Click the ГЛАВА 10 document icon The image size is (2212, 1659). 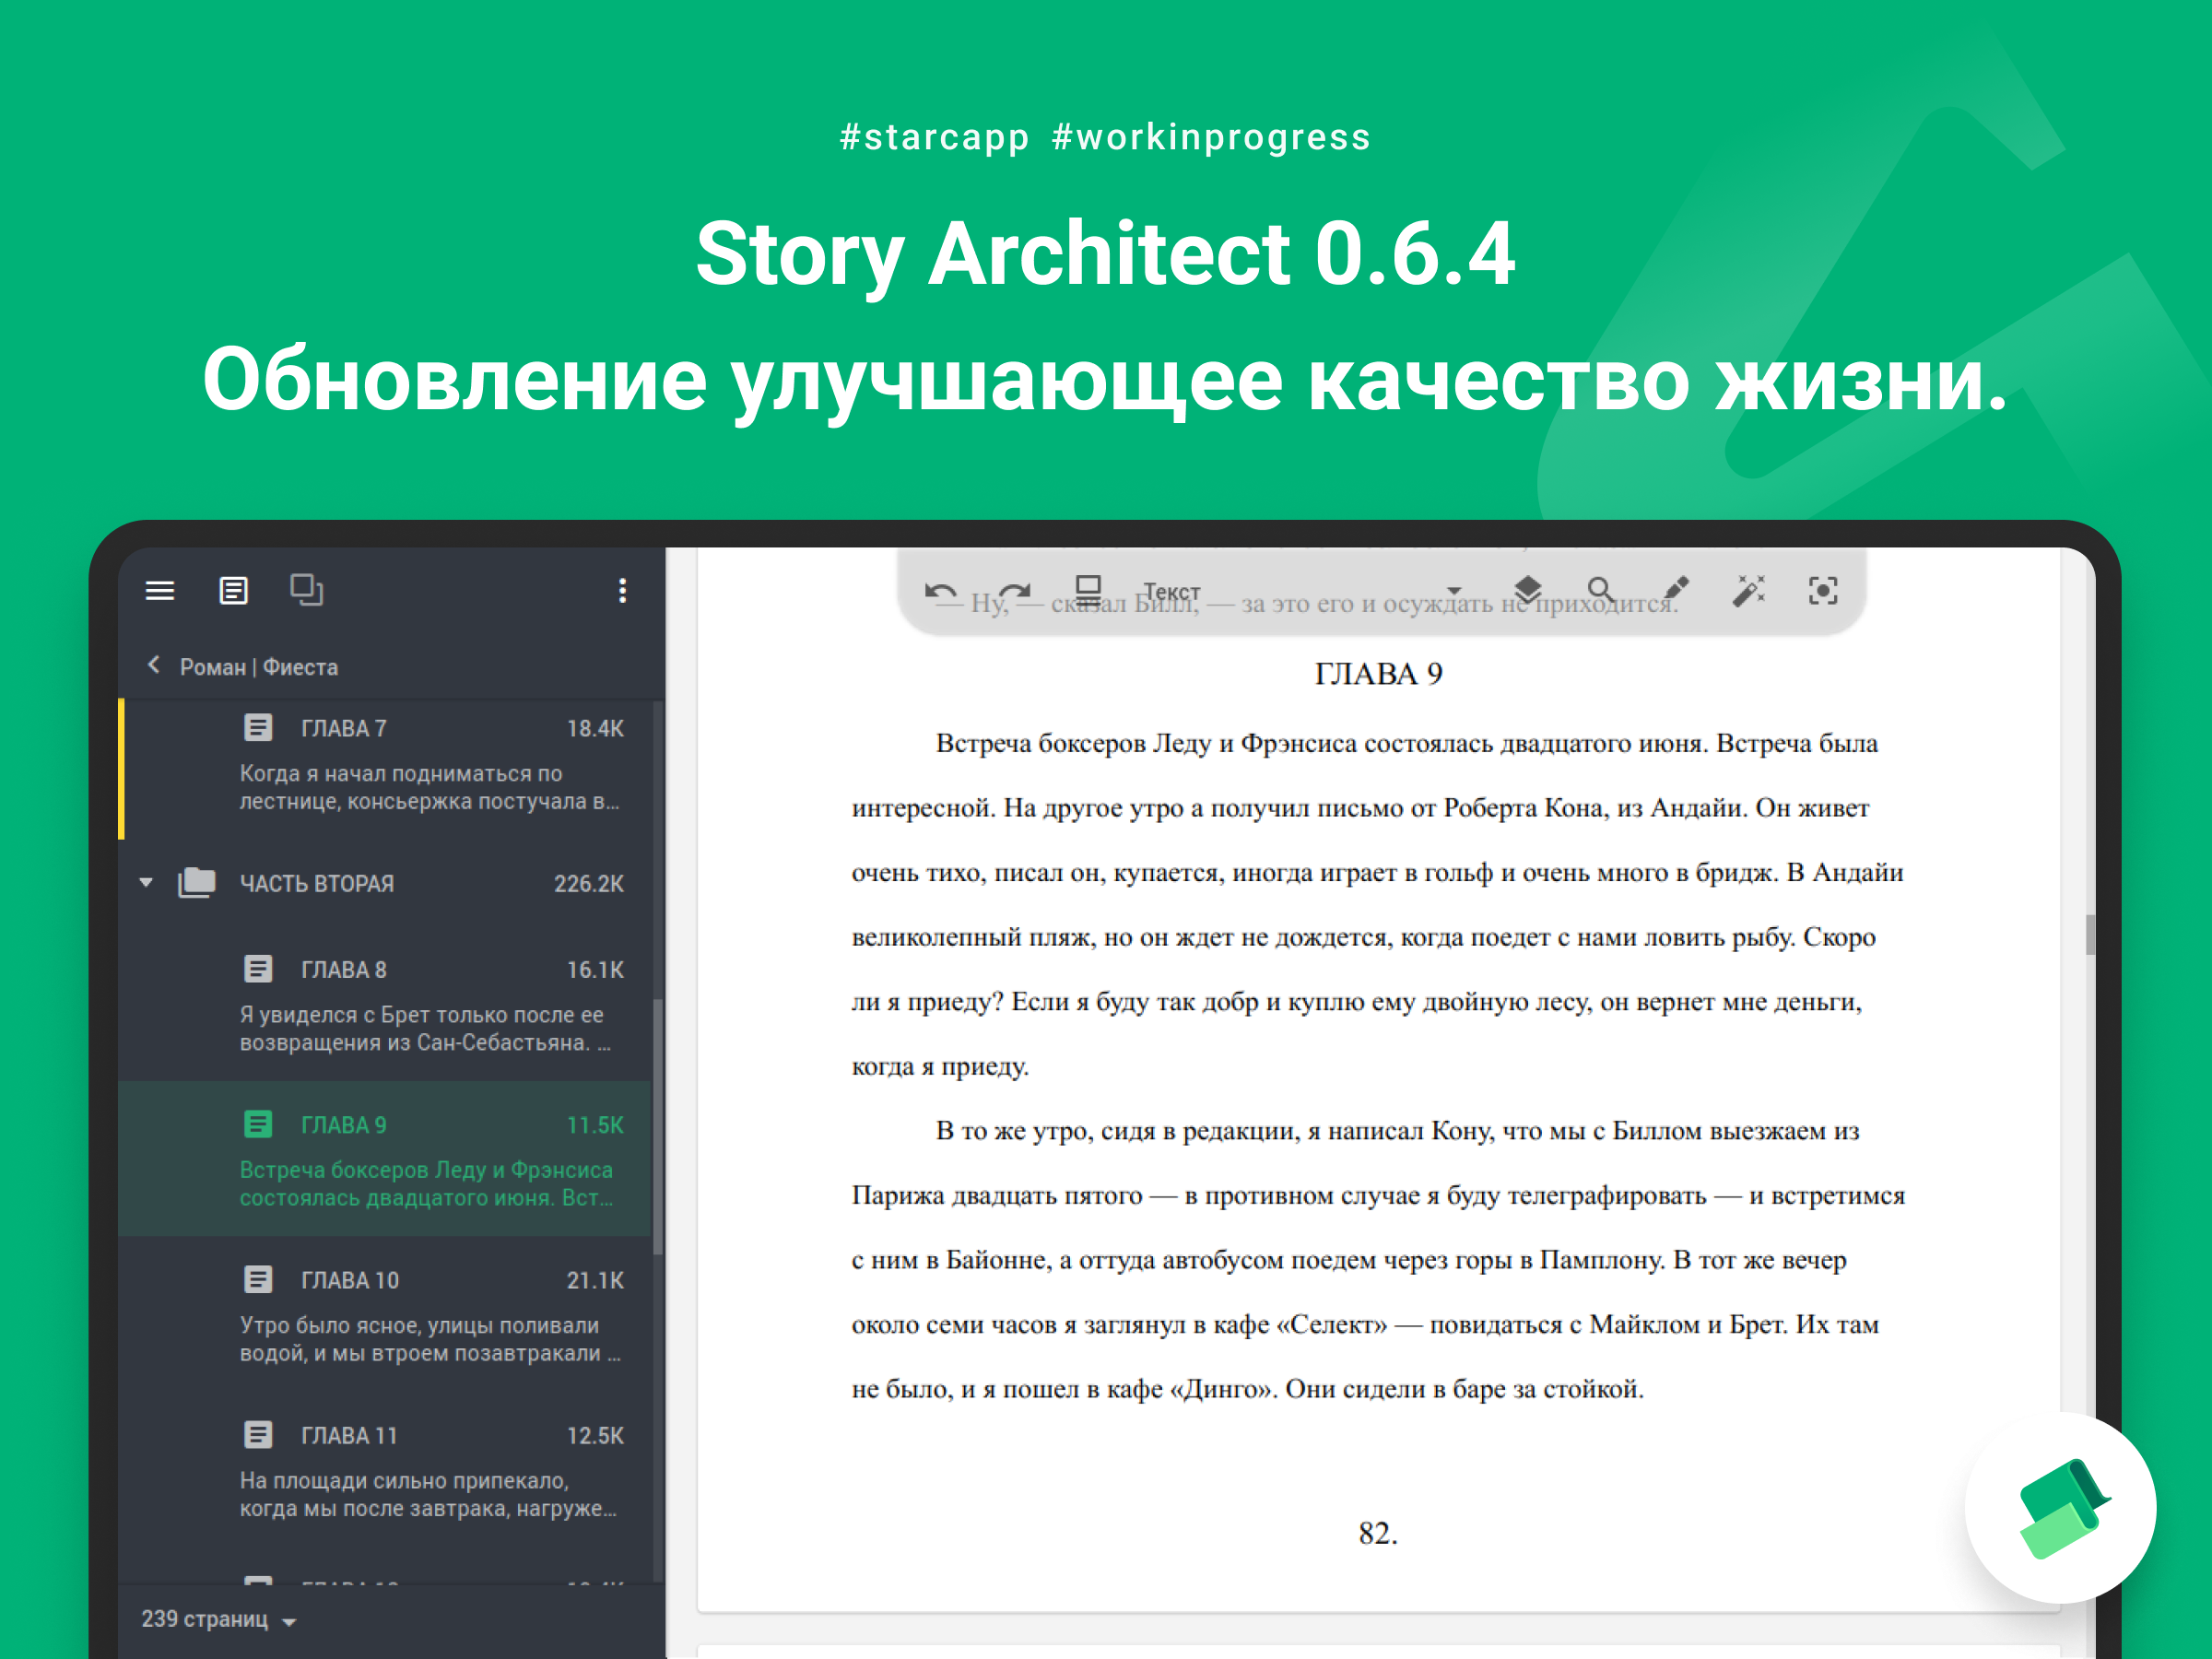tap(258, 1279)
